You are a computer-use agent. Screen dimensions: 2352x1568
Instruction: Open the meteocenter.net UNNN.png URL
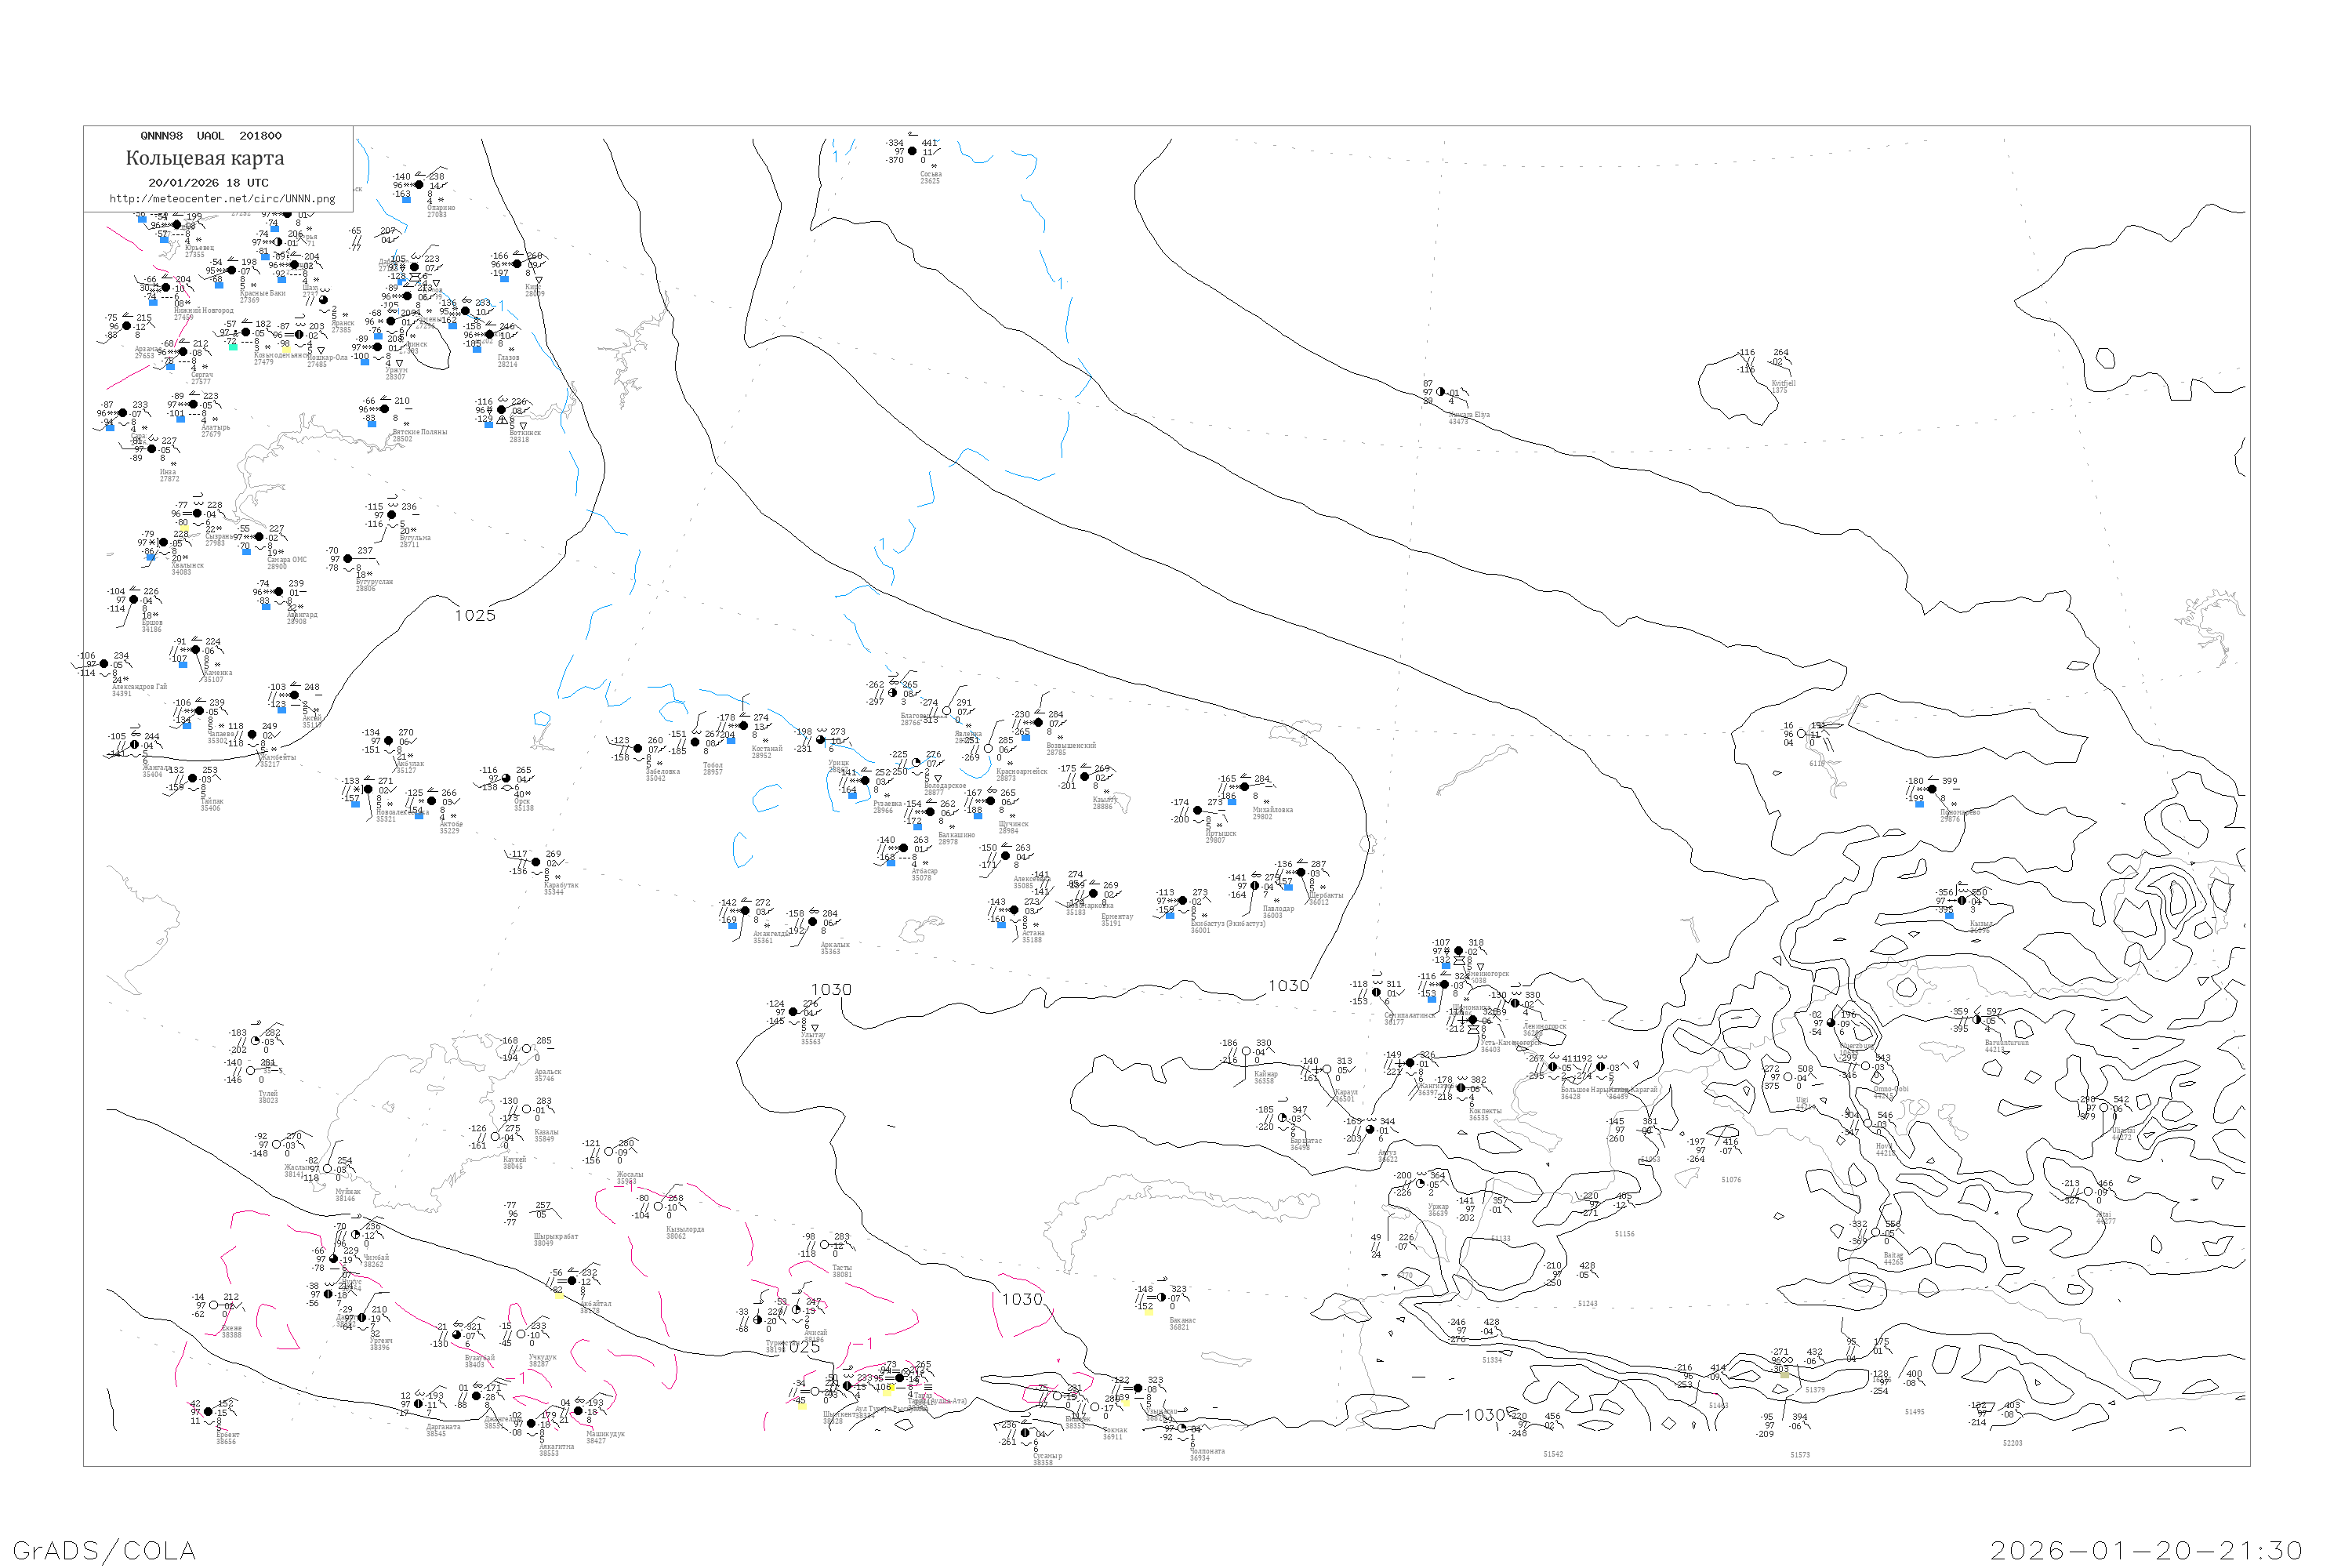point(222,199)
